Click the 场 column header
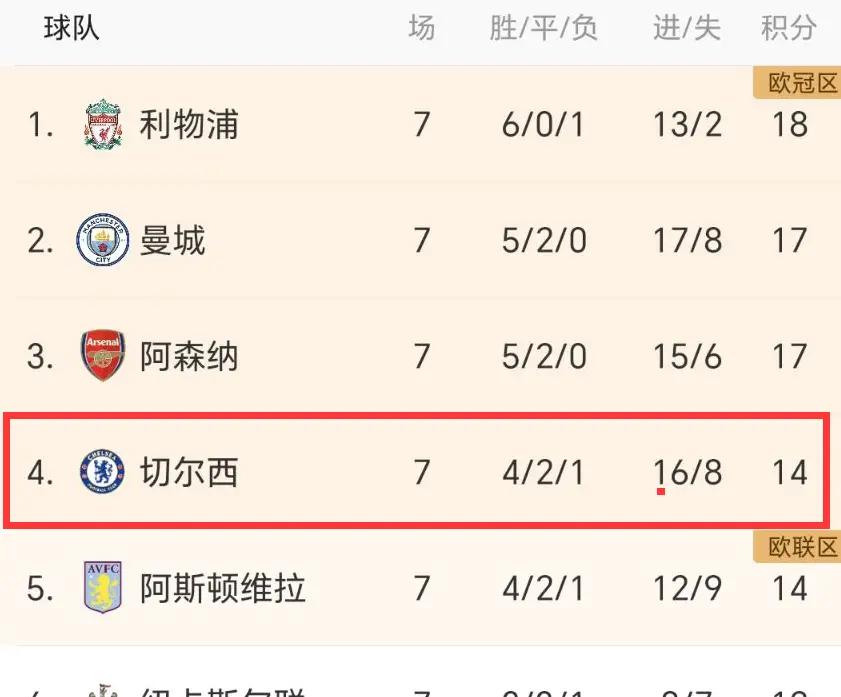This screenshot has height=697, width=841. pyautogui.click(x=422, y=28)
